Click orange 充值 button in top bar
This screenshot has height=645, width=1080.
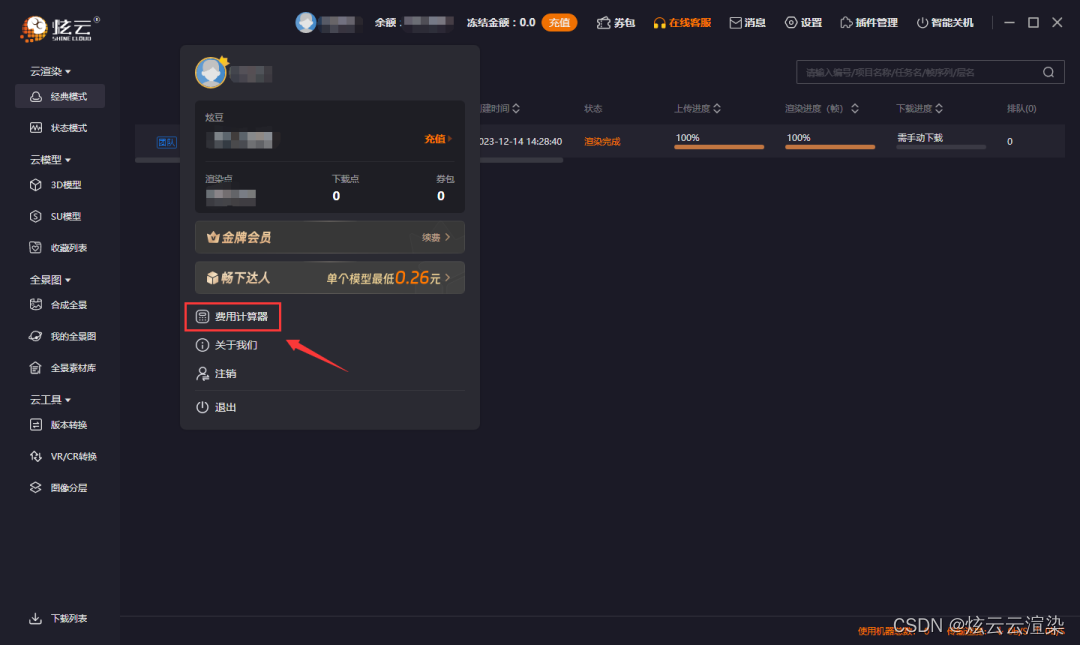click(x=559, y=23)
